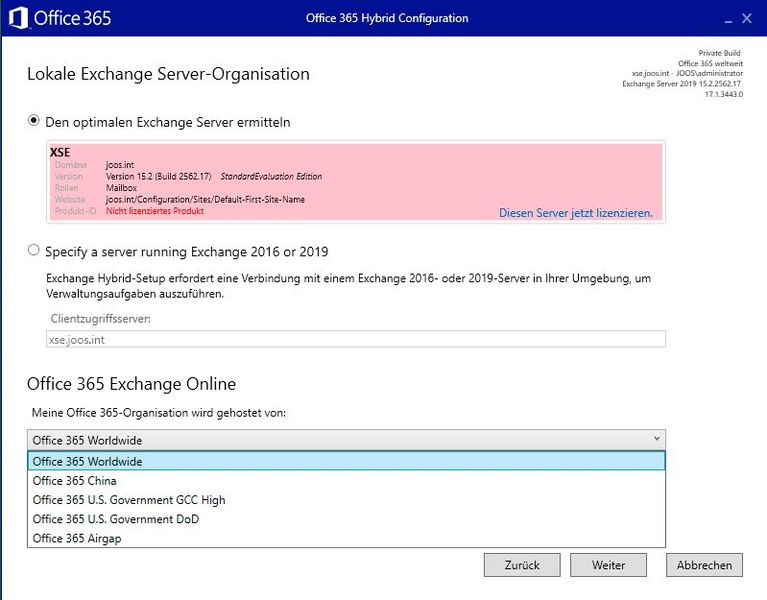Click 'Diesen Server jetzt lizenzieren' link
767x600 pixels.
(x=576, y=213)
